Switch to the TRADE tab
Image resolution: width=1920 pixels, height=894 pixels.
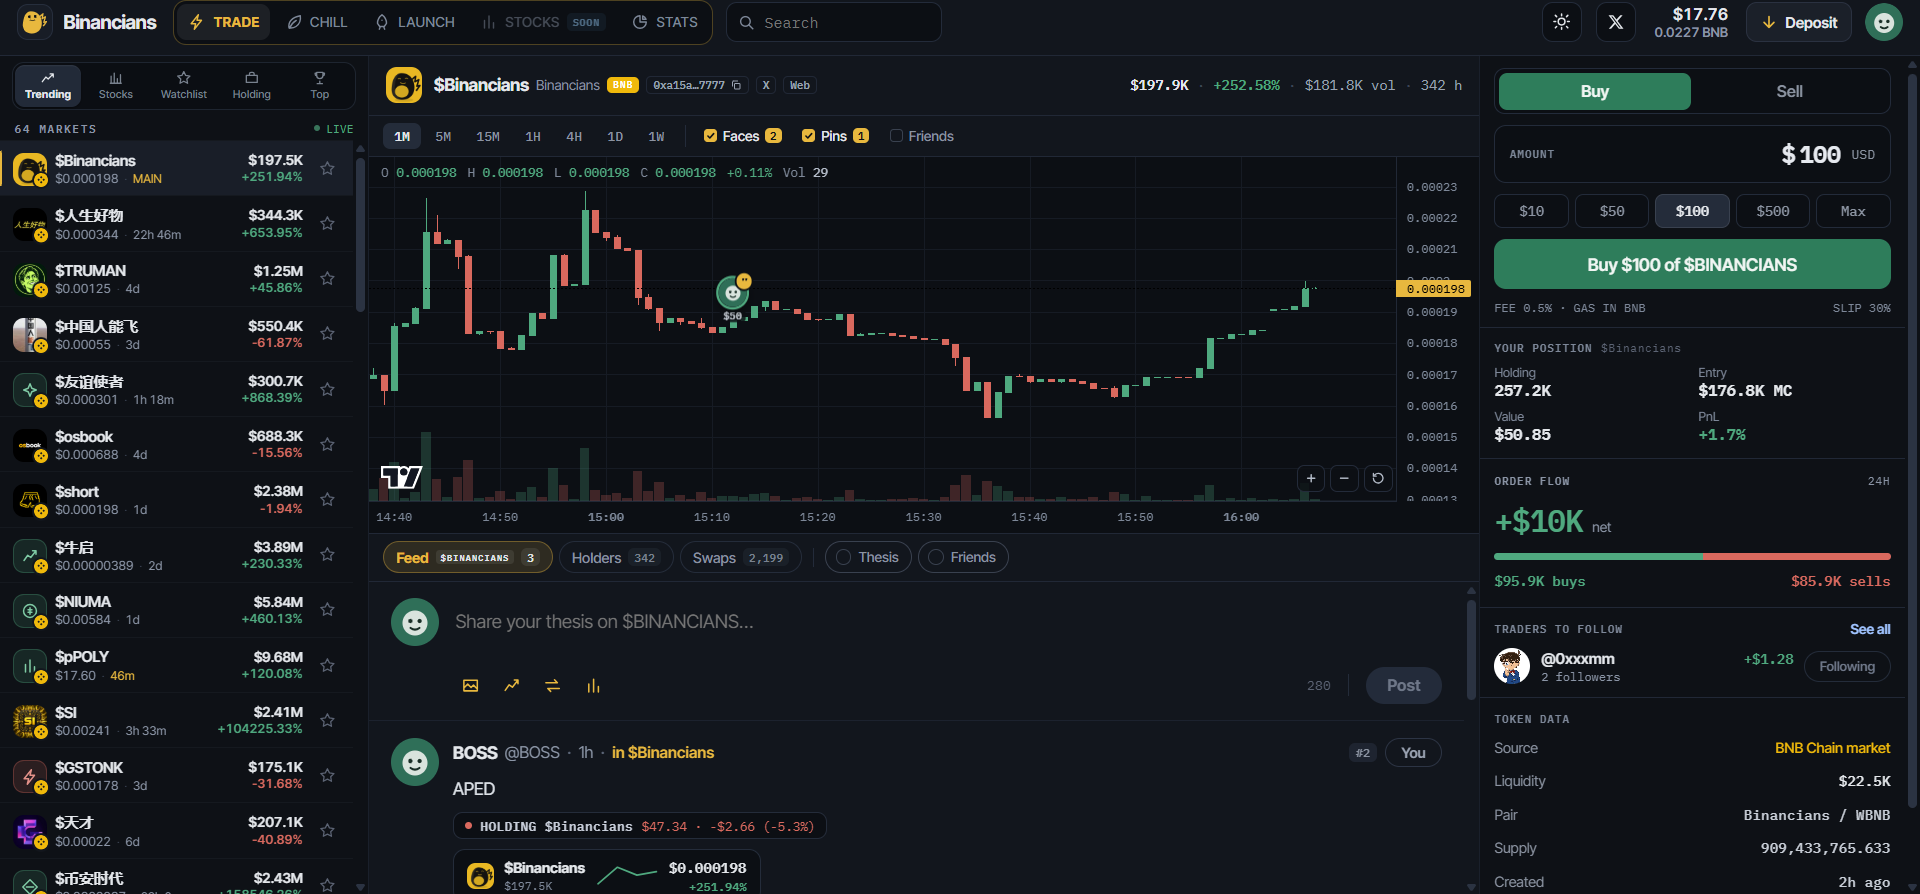click(x=224, y=22)
